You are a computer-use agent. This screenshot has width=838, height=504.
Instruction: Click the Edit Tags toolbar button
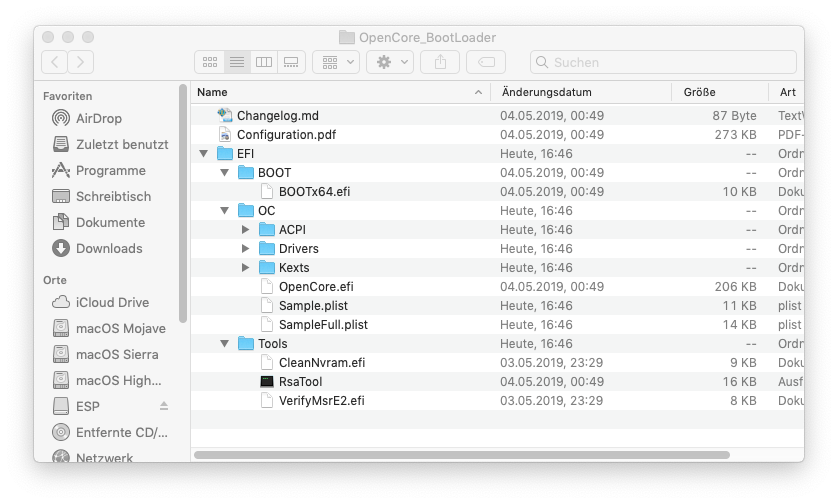(x=486, y=62)
